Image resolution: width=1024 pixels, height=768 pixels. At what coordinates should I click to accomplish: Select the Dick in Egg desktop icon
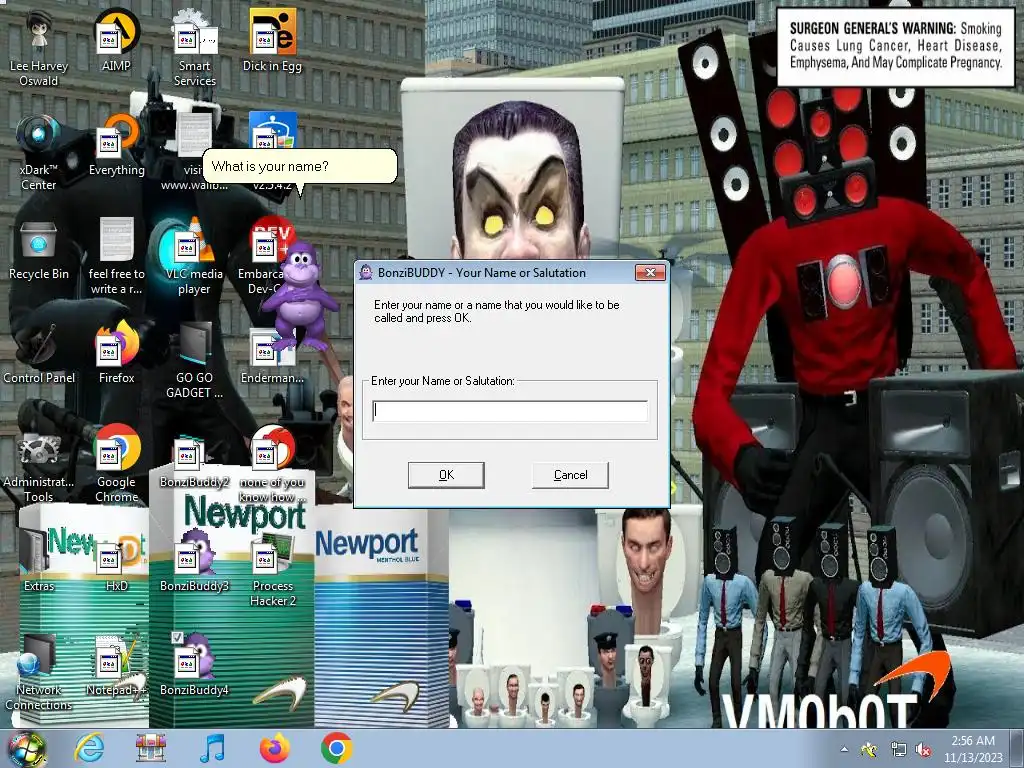pos(272,40)
